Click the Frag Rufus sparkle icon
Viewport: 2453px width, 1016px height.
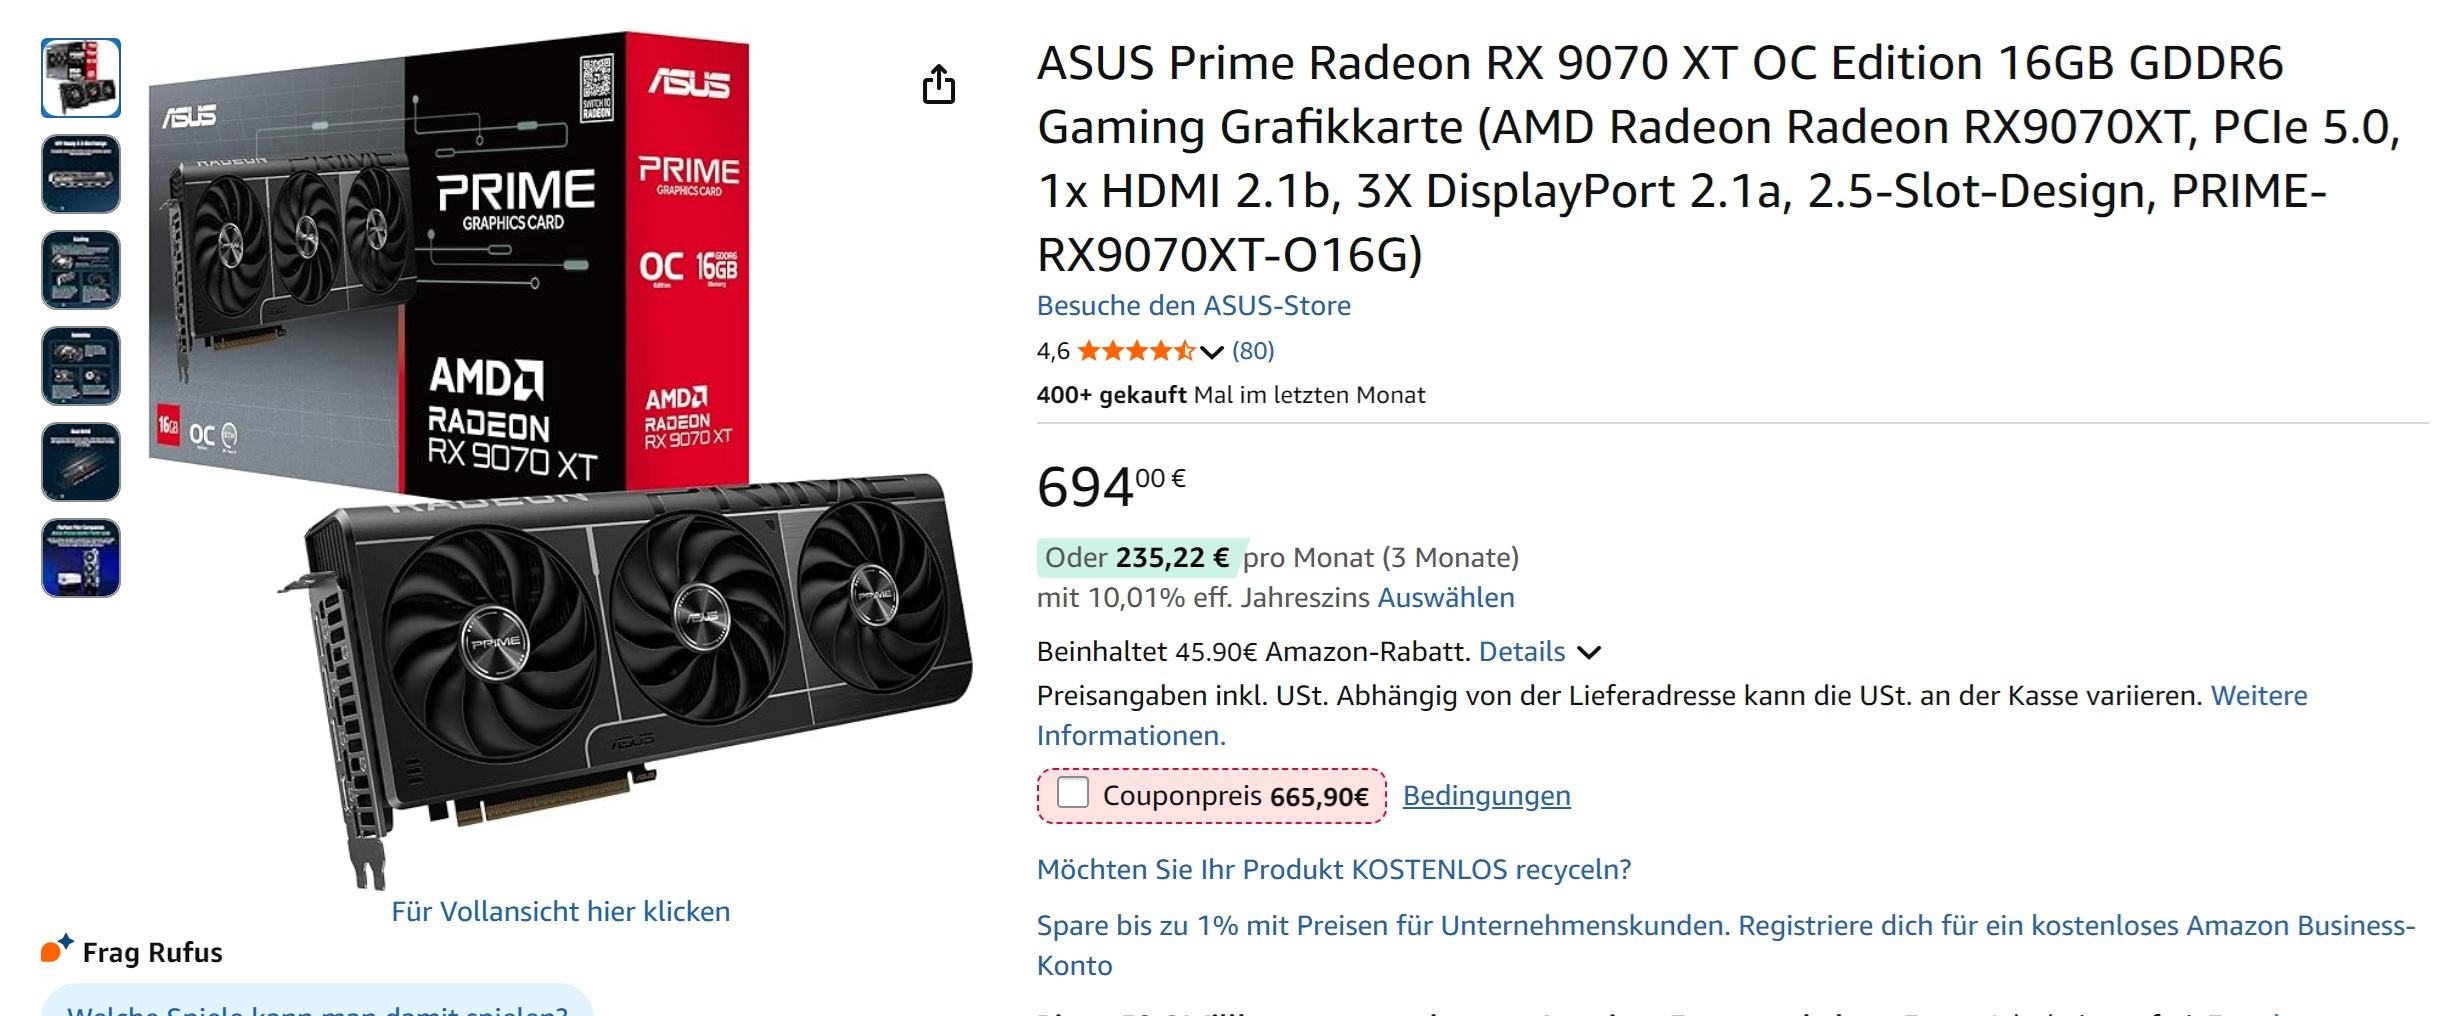coord(57,950)
